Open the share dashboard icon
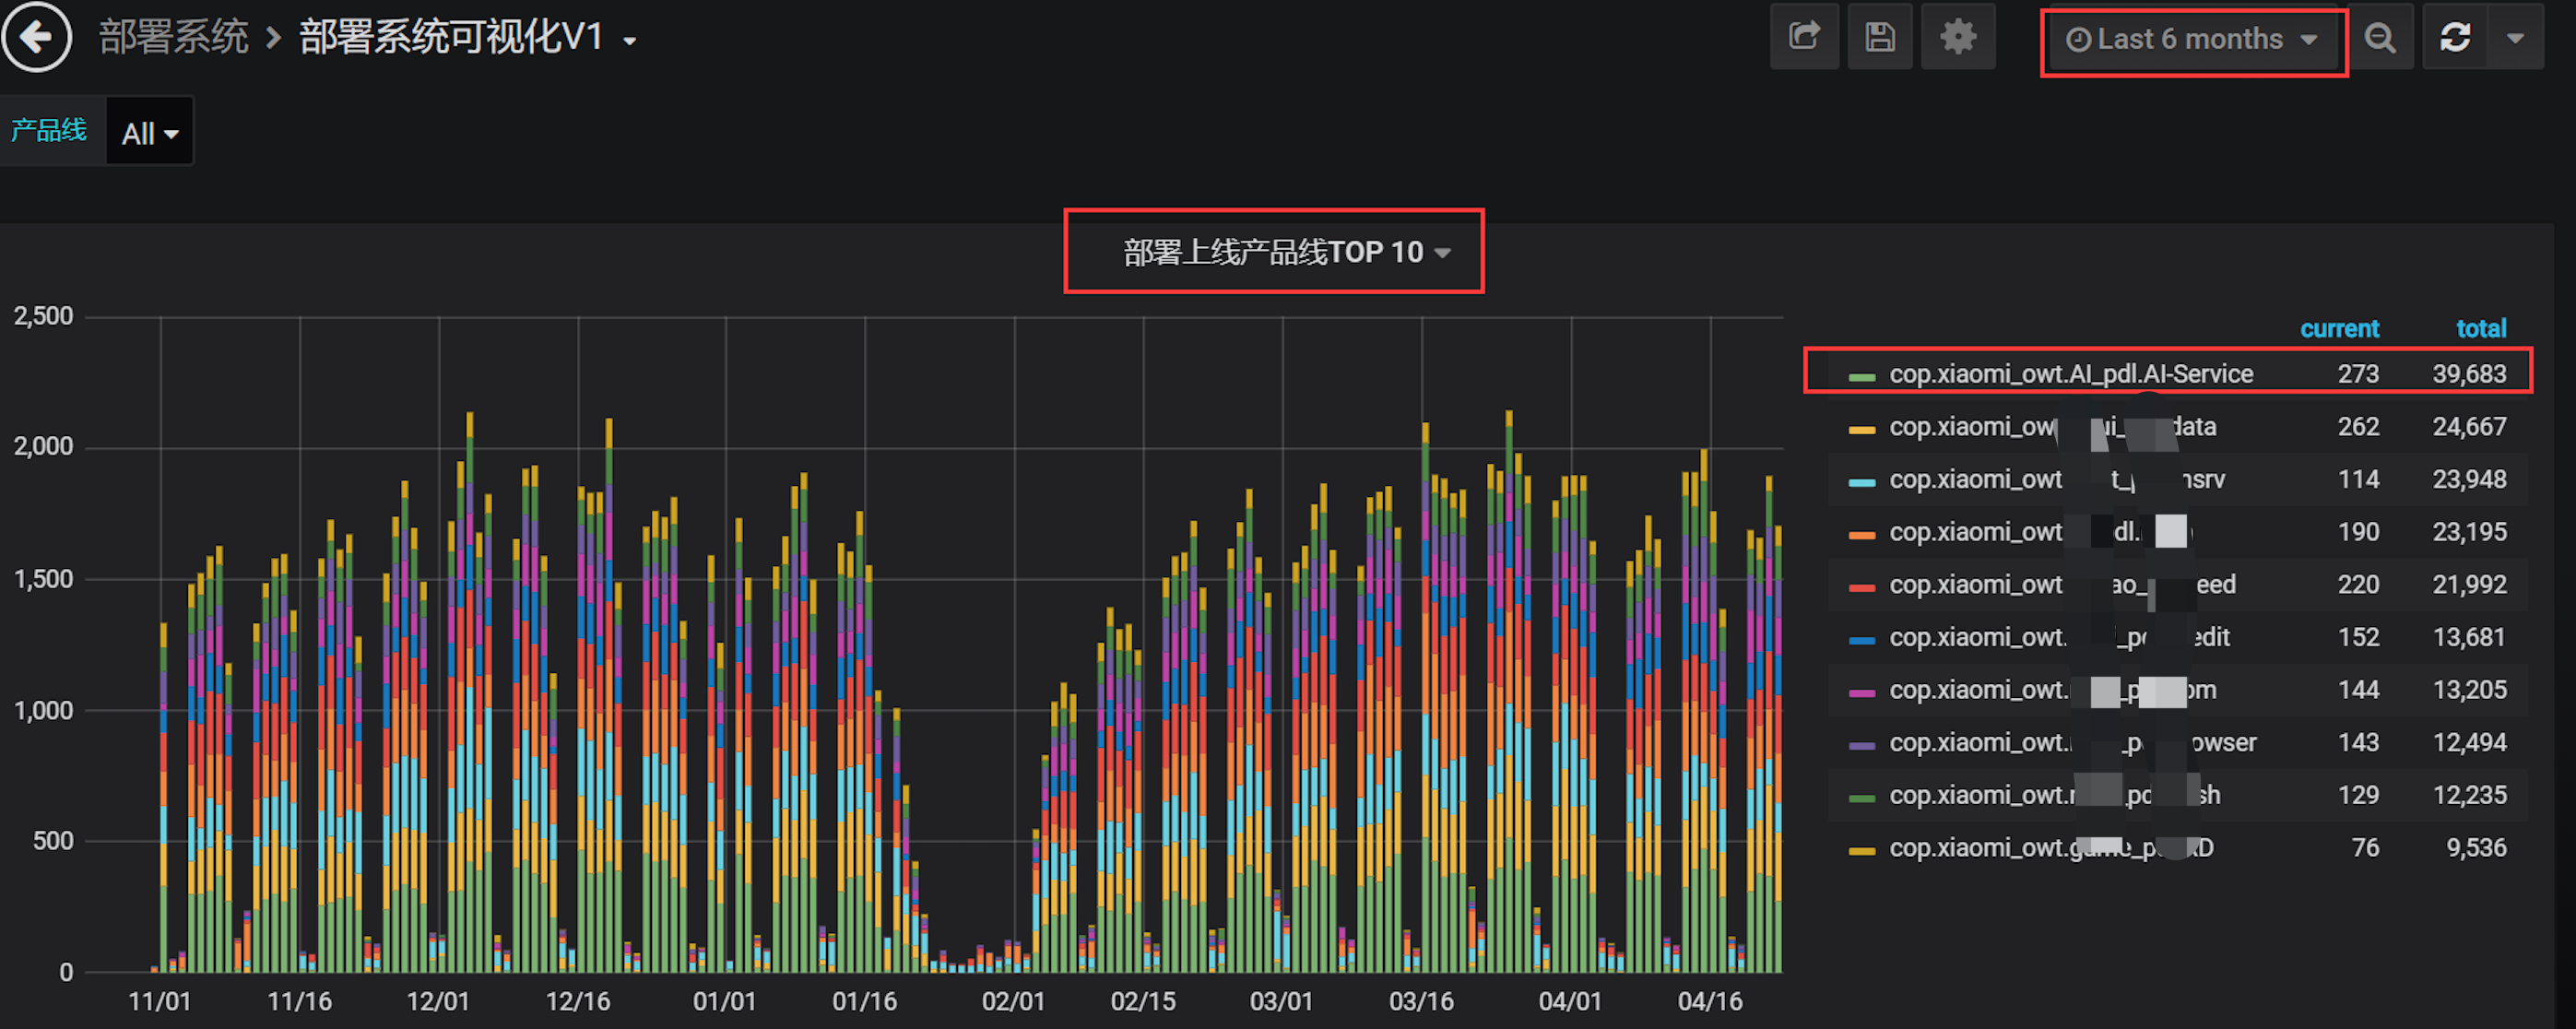The width and height of the screenshot is (2576, 1029). pos(1804,38)
